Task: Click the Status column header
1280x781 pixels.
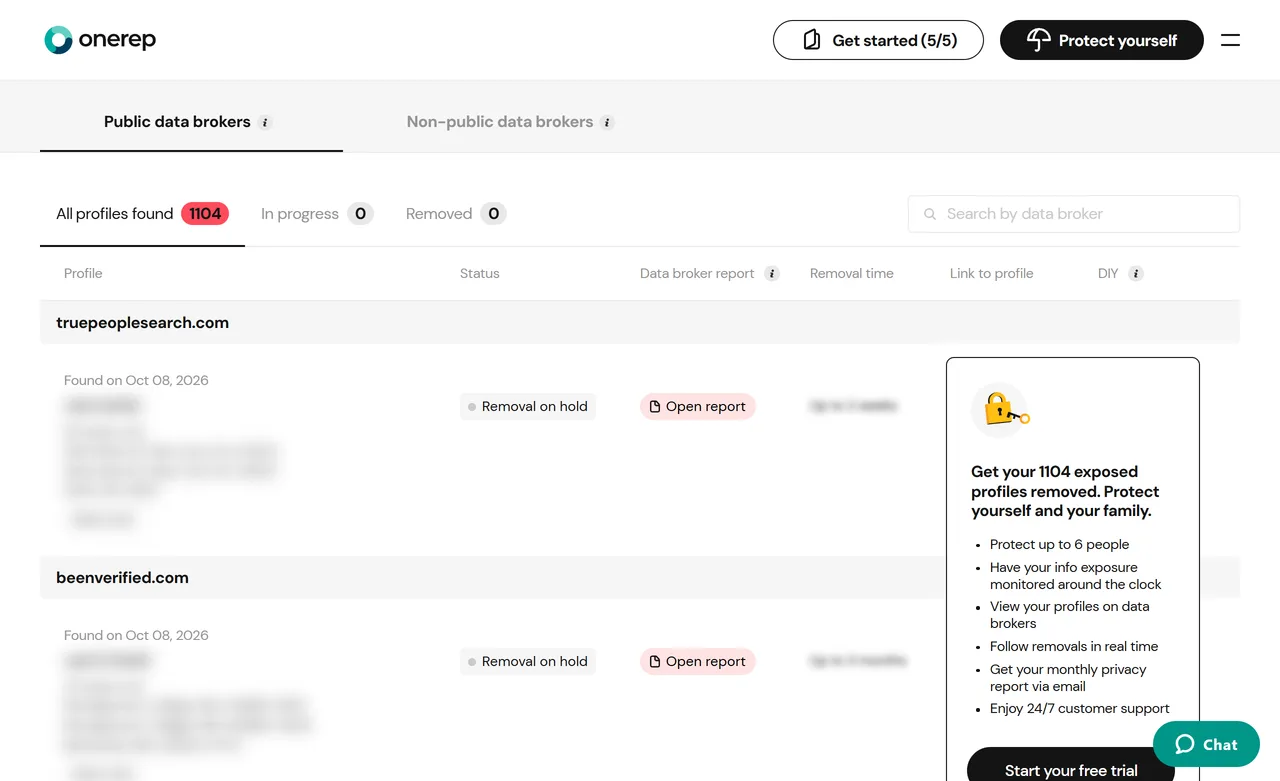Action: 479,273
